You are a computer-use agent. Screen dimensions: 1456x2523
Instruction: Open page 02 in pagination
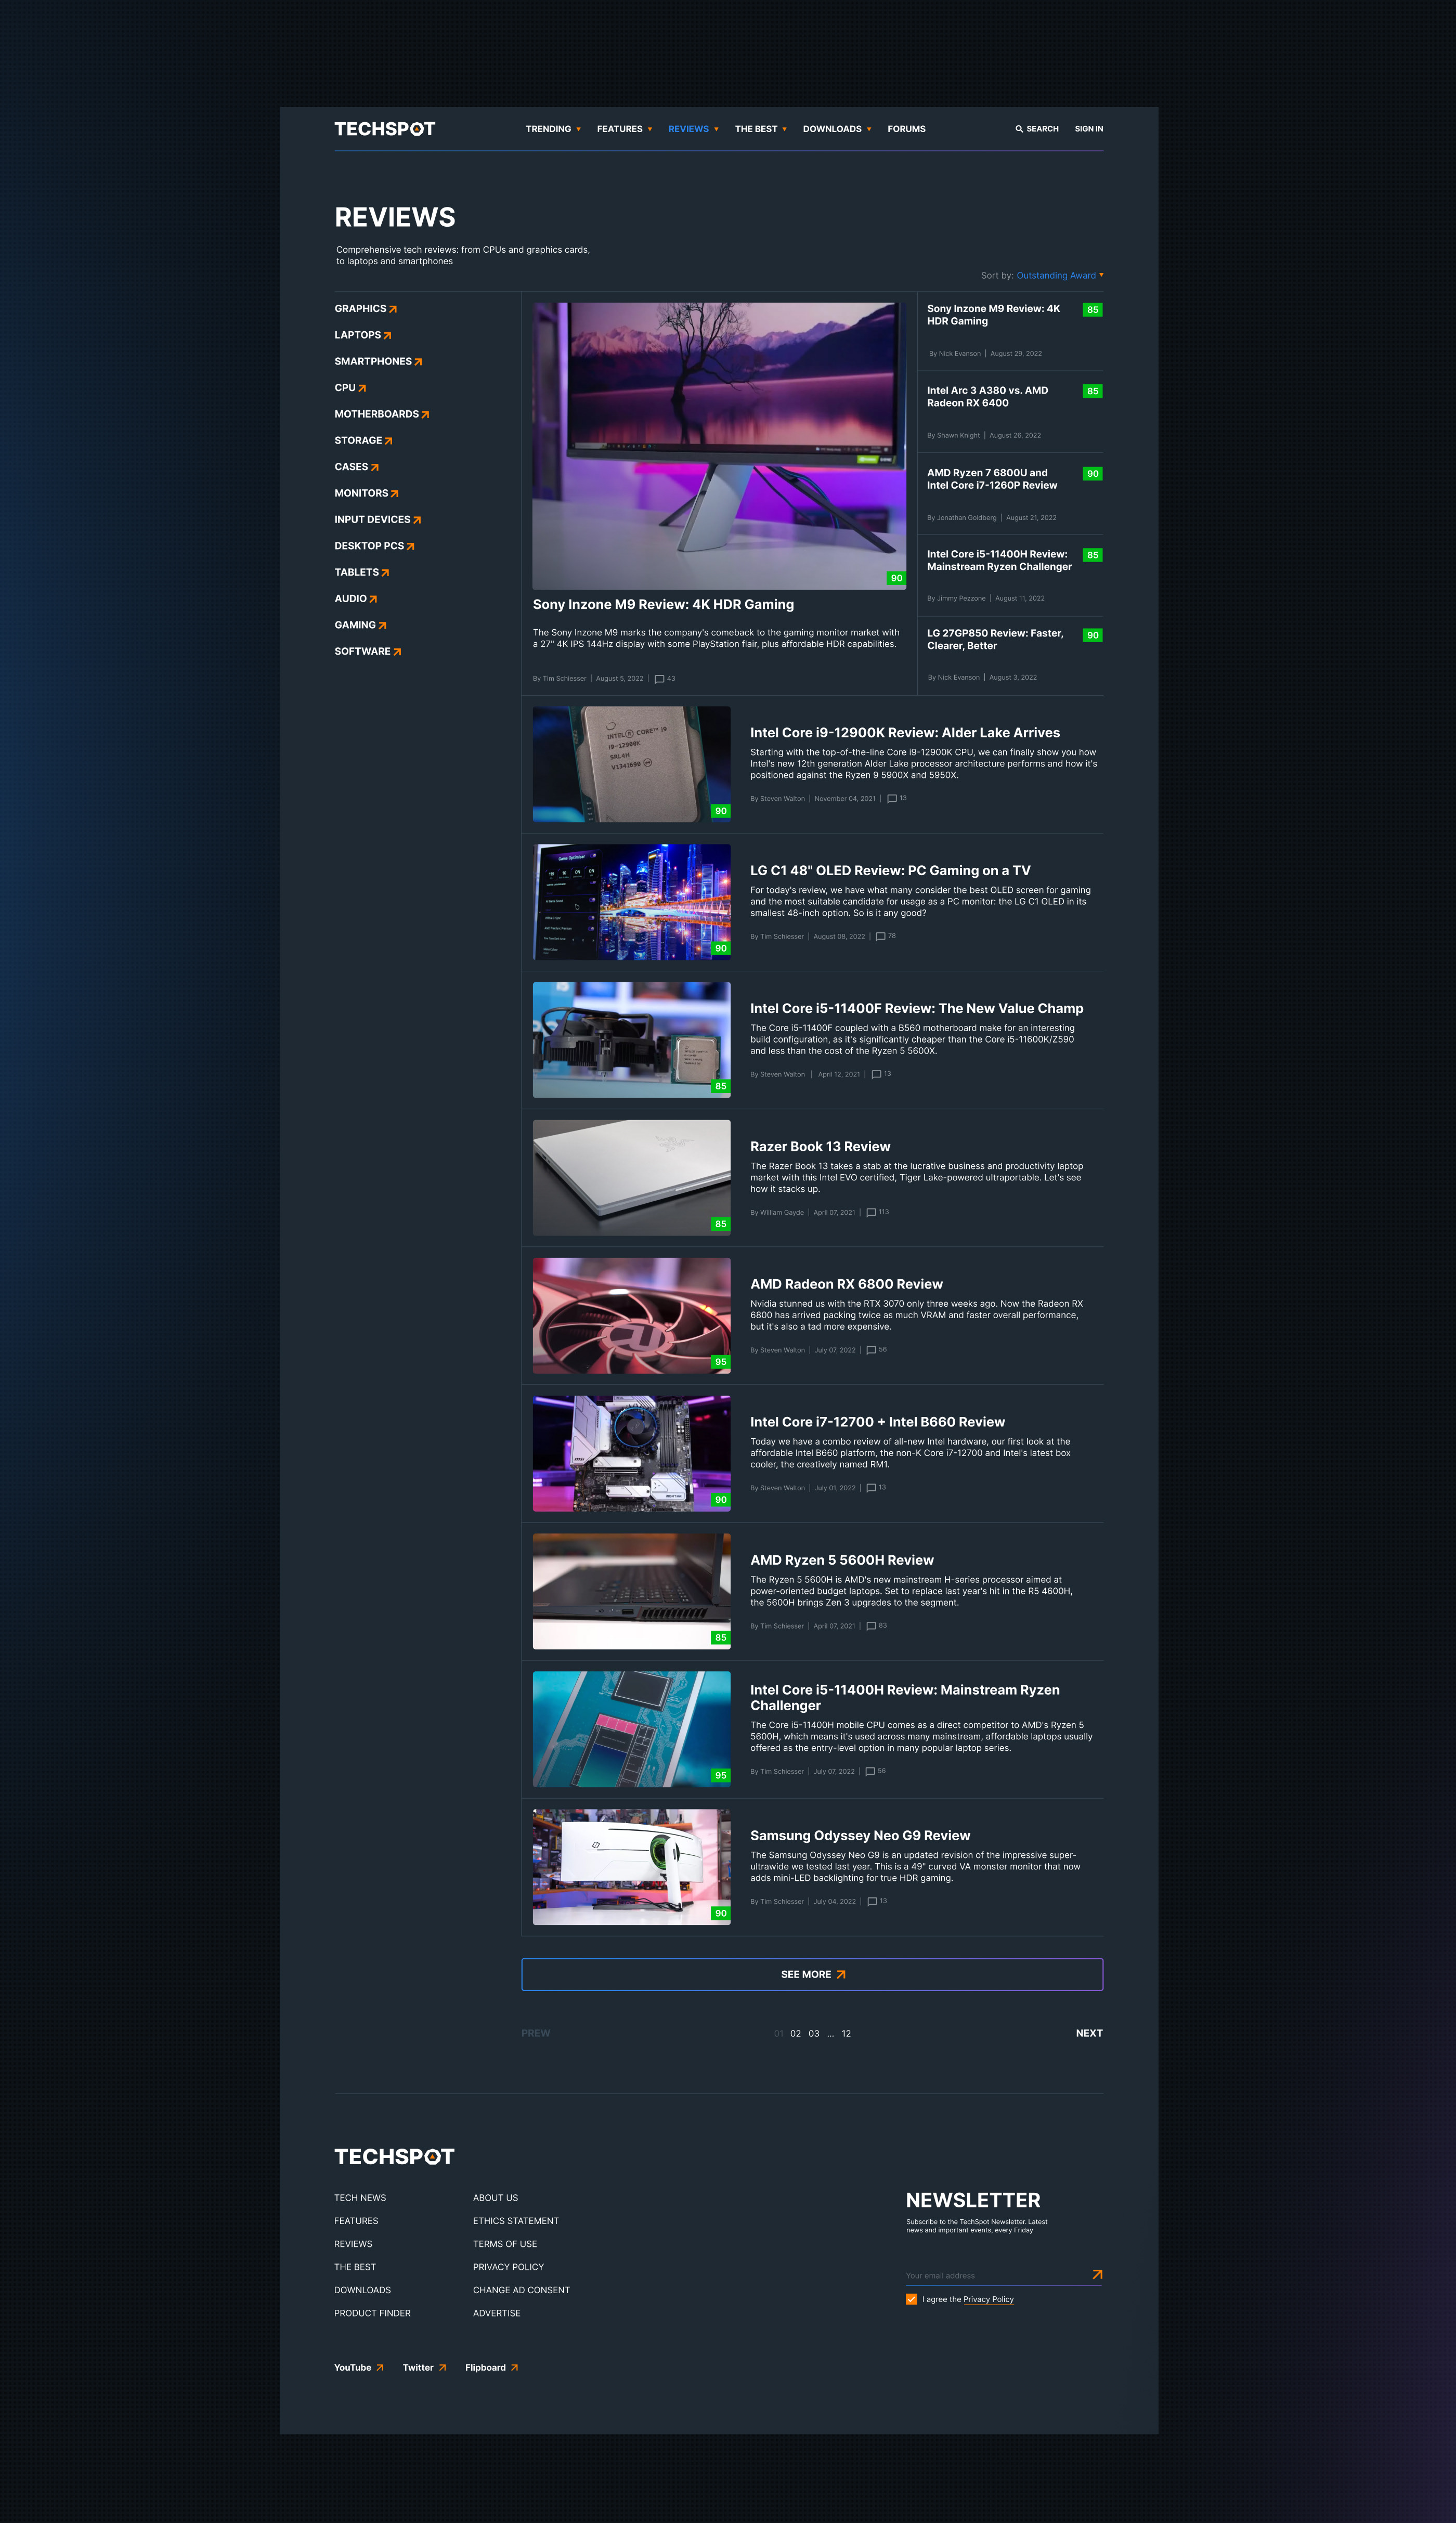point(795,2034)
